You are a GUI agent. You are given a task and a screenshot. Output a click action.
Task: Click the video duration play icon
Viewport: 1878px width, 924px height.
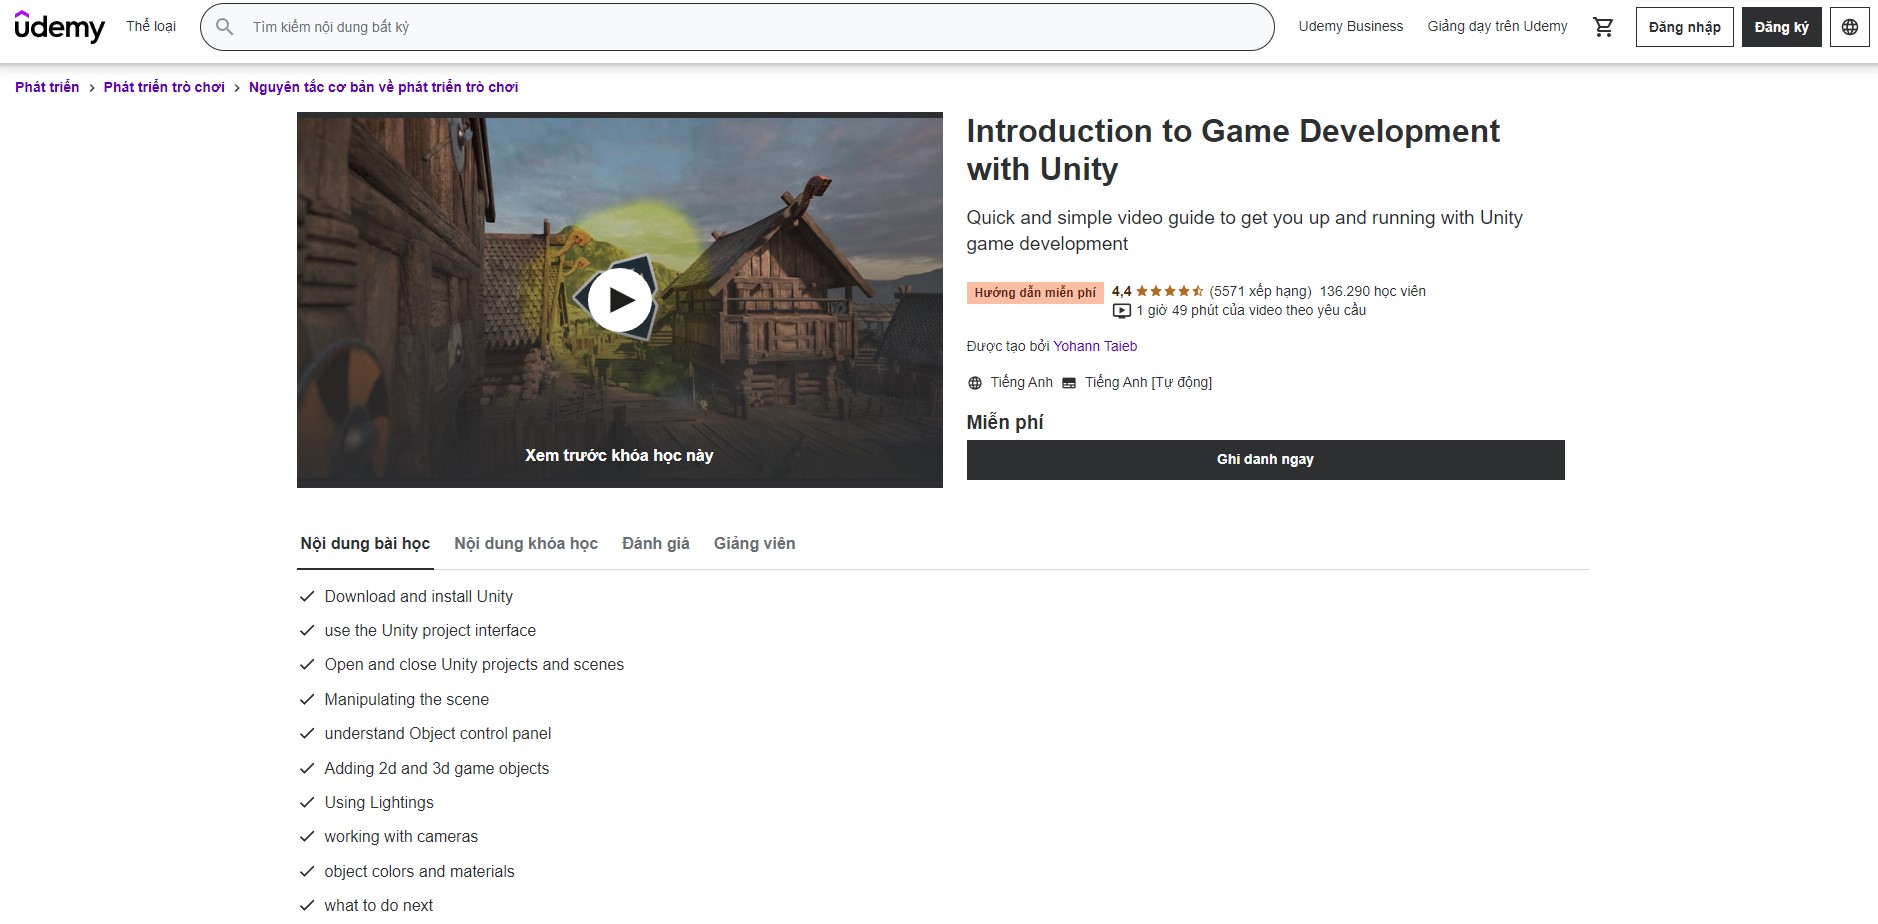1120,310
